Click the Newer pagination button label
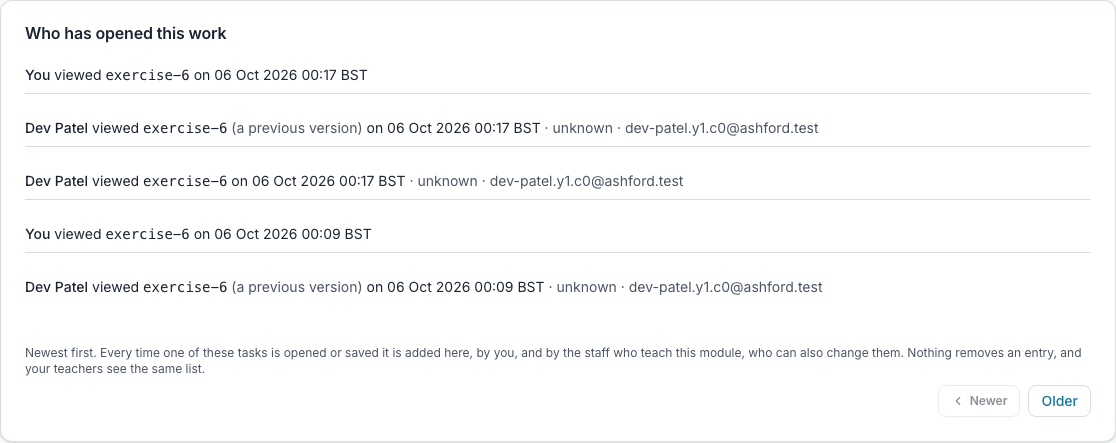Viewport: 1116px width, 443px height. click(x=988, y=401)
